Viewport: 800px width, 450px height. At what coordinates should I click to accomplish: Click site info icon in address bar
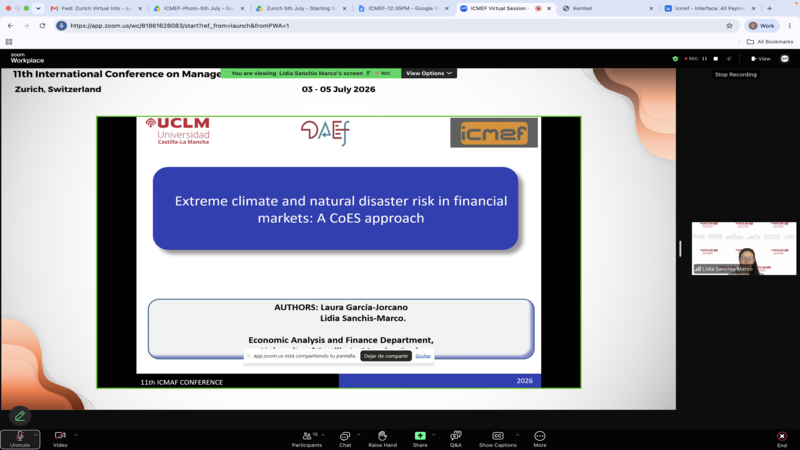pyautogui.click(x=61, y=26)
